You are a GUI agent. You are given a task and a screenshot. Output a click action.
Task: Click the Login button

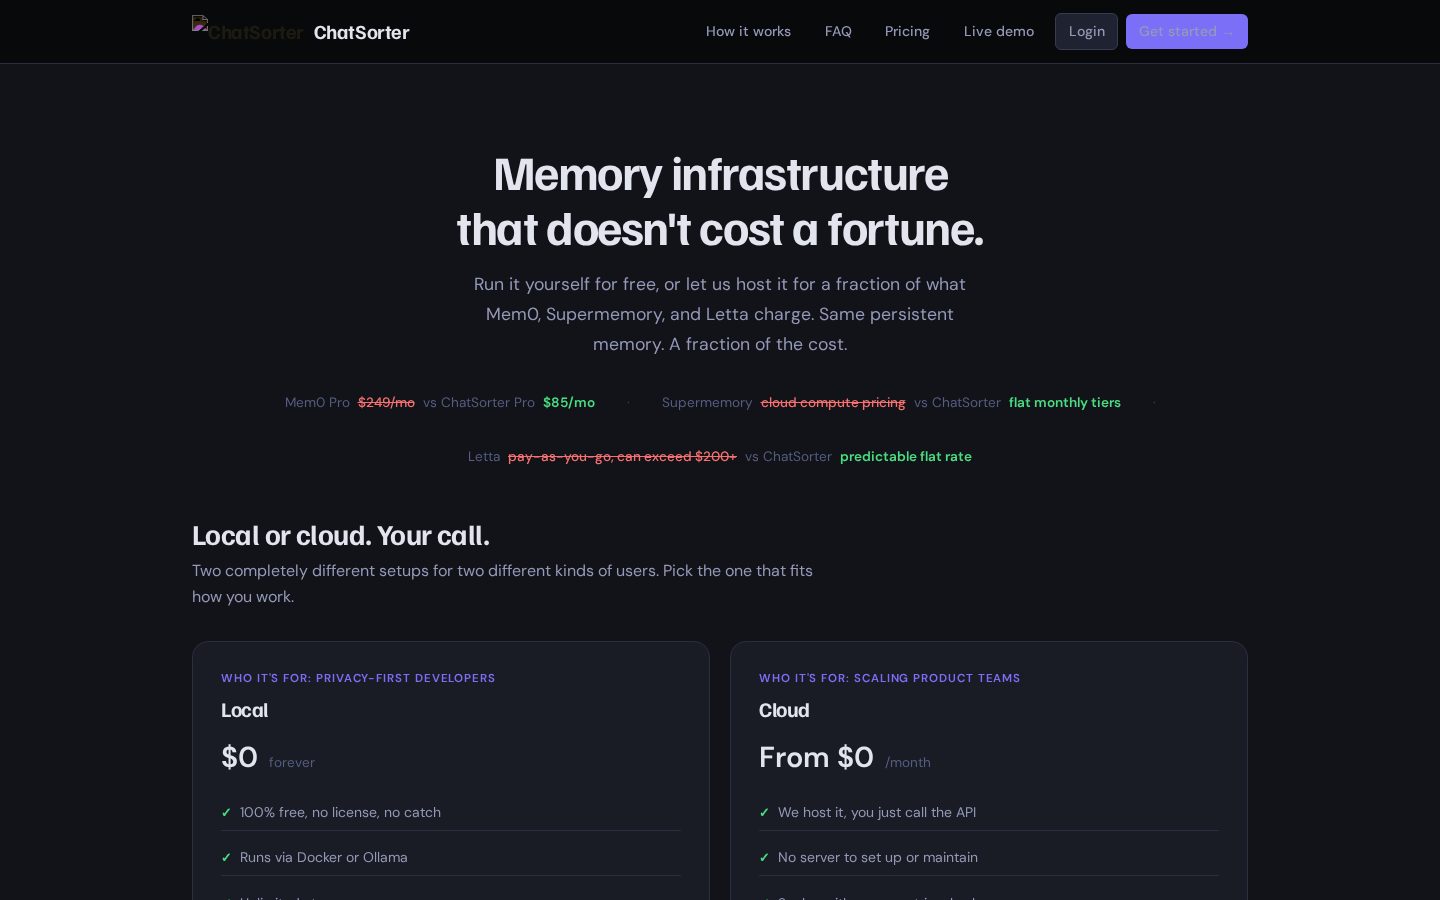(x=1086, y=31)
